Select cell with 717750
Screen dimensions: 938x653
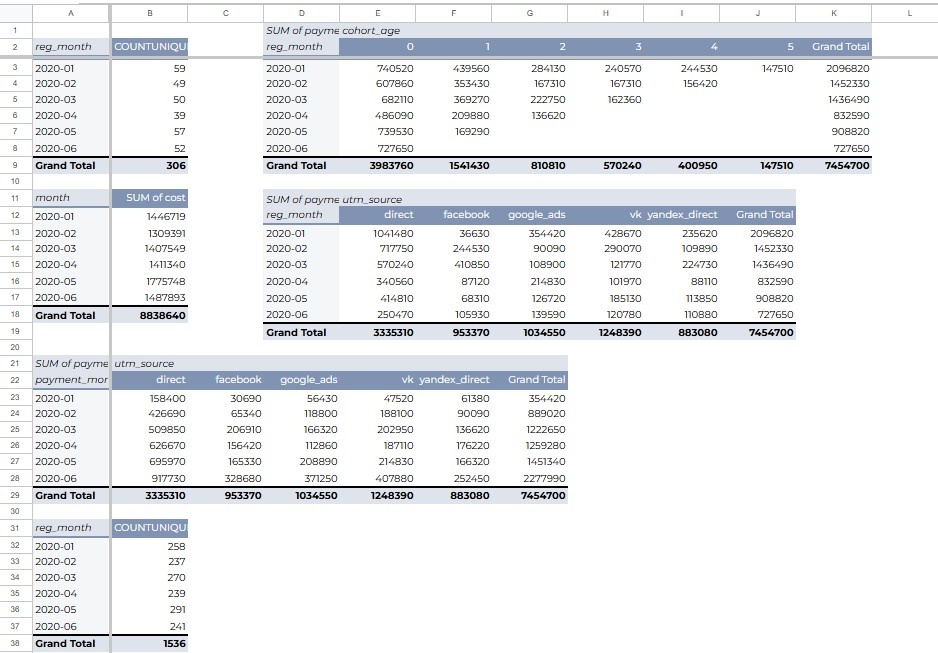point(377,248)
